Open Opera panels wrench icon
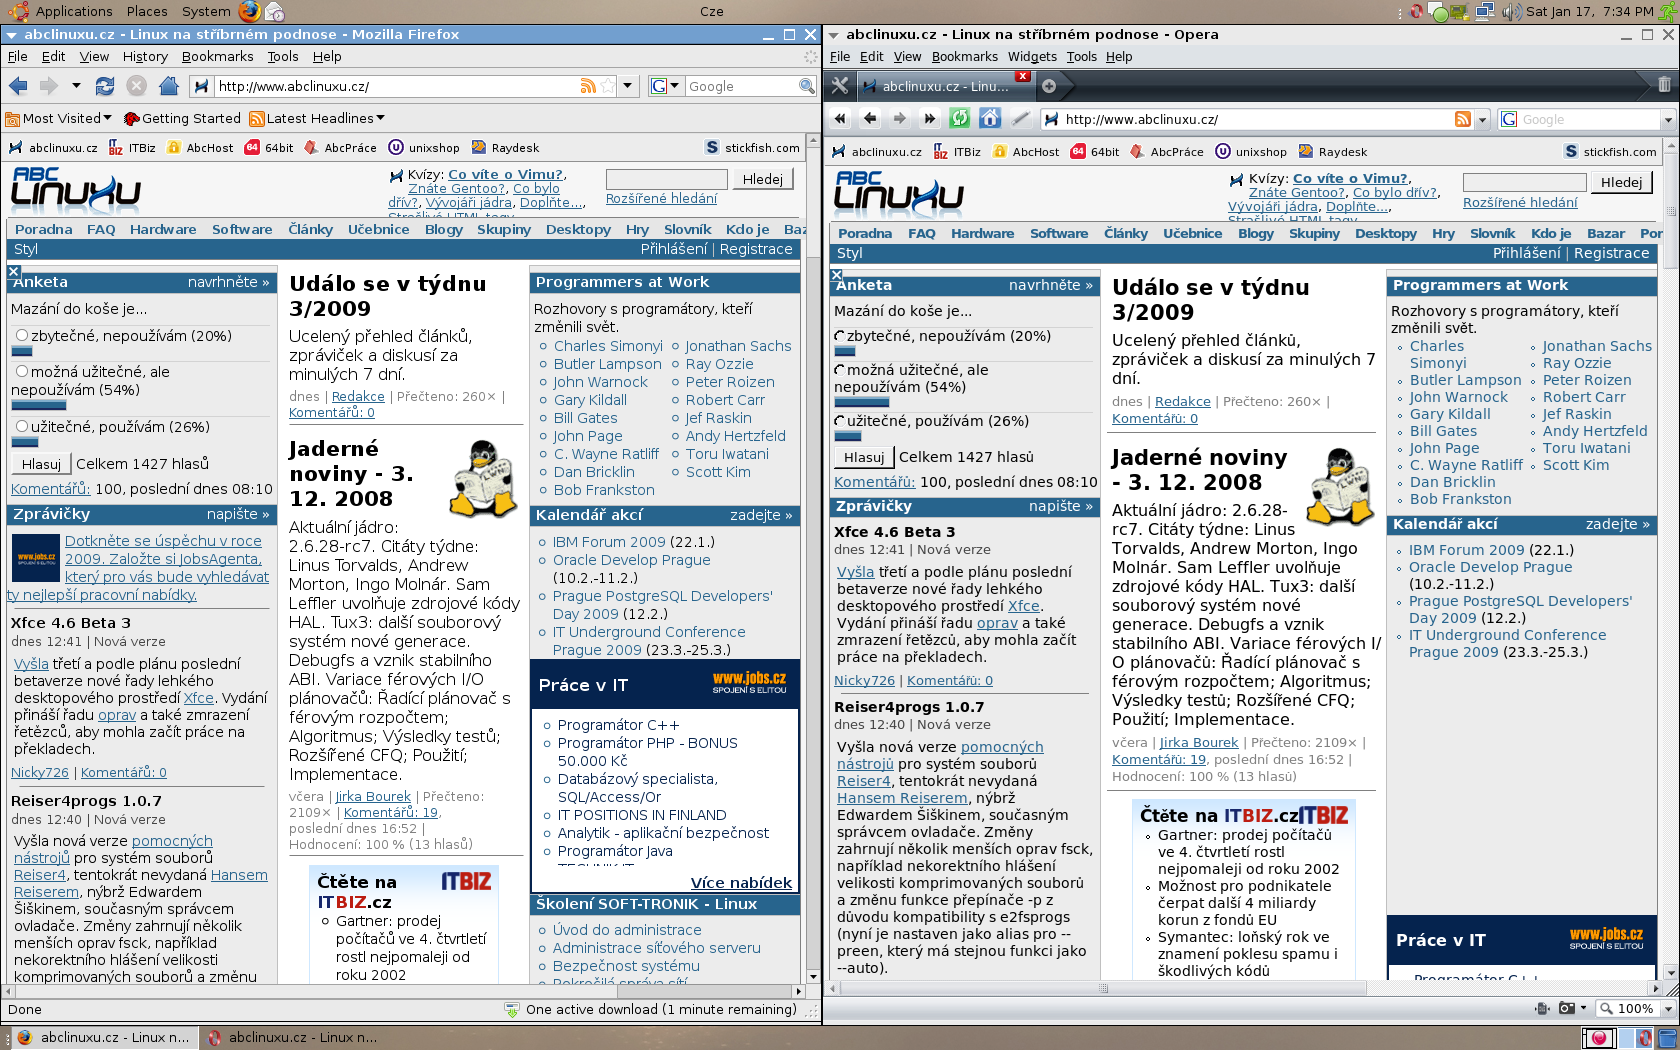The height and width of the screenshot is (1050, 1680). [840, 86]
